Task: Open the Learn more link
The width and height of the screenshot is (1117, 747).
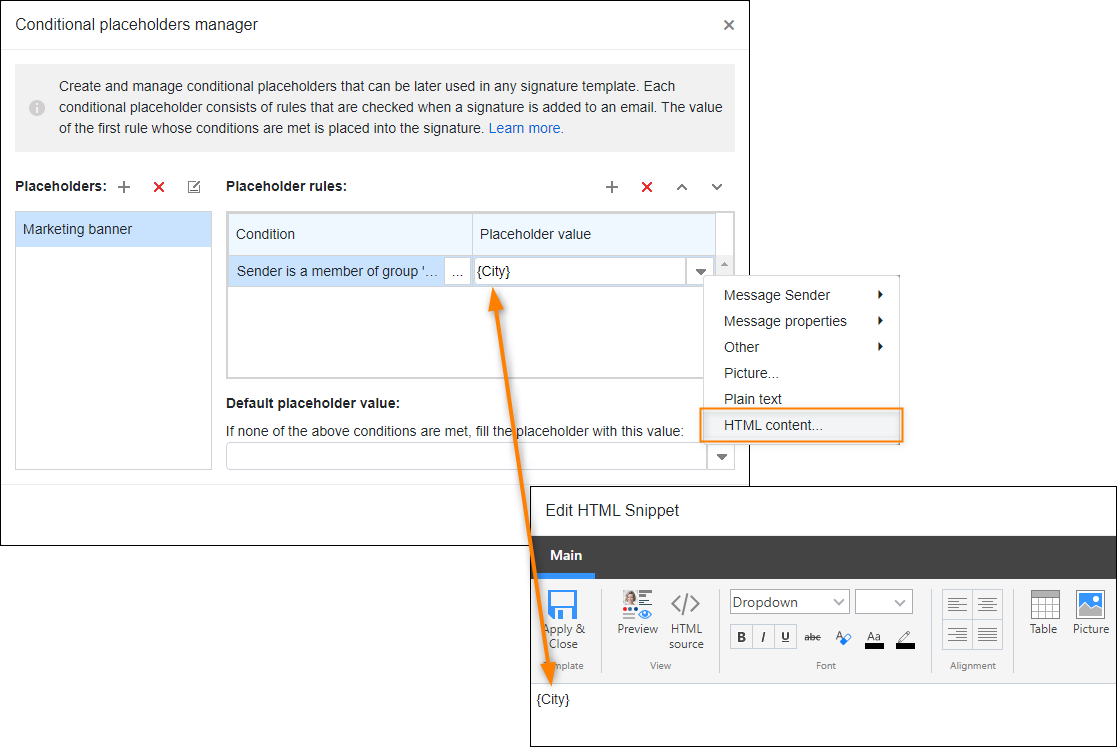Action: (526, 128)
